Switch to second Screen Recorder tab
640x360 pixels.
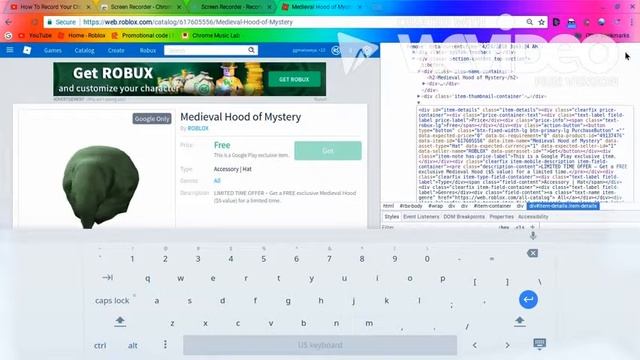tap(231, 7)
